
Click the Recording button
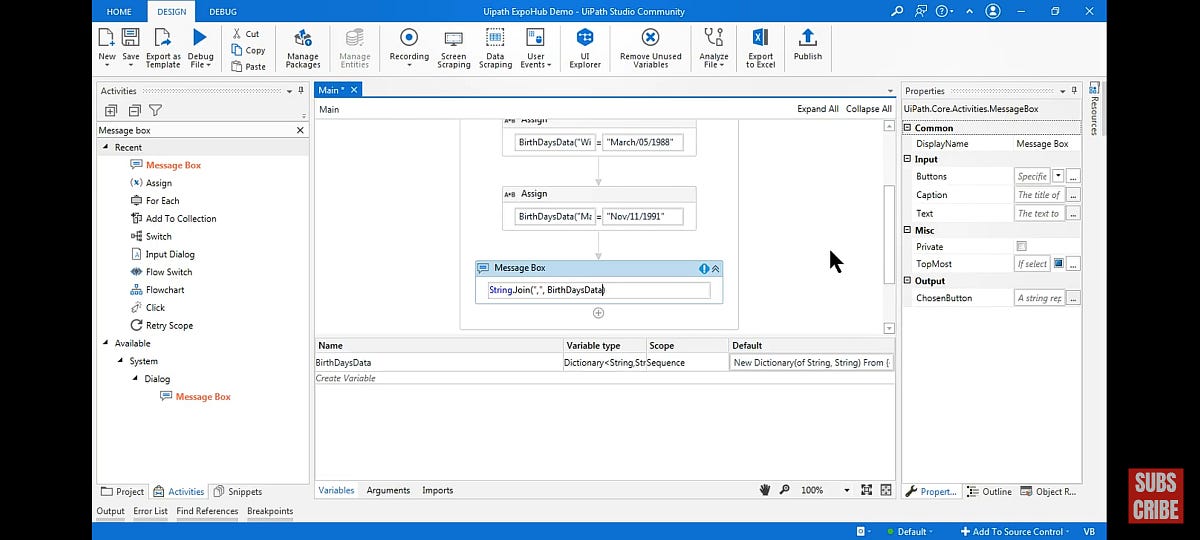(409, 47)
